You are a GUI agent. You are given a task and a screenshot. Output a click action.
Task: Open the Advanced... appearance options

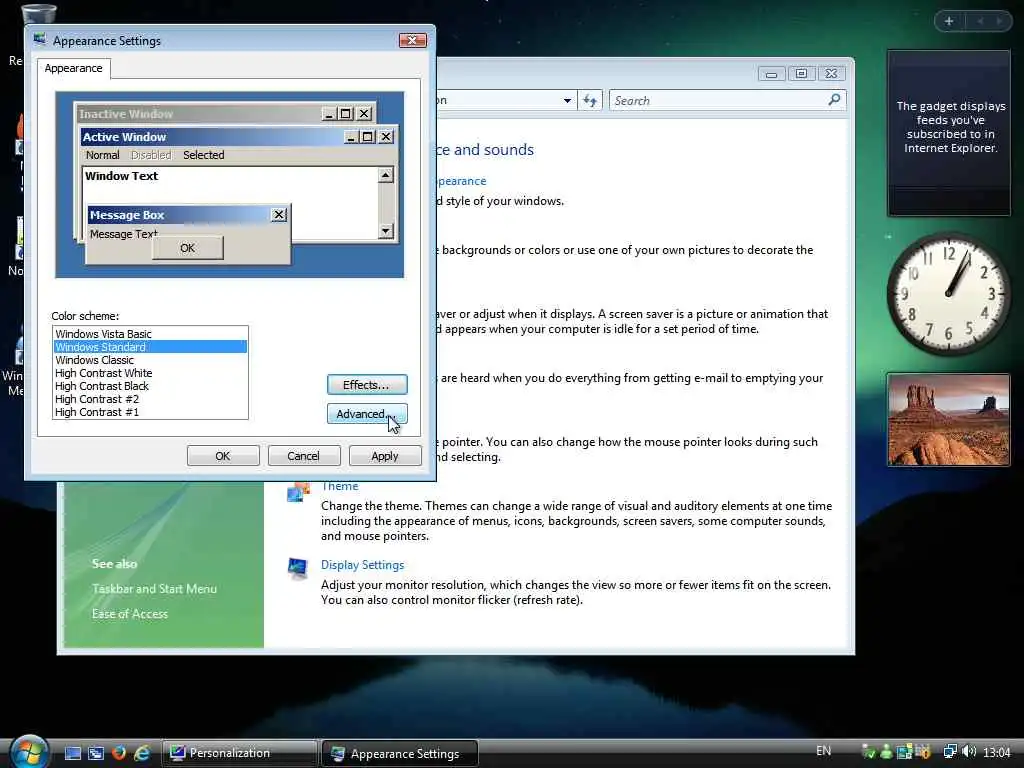click(x=367, y=413)
